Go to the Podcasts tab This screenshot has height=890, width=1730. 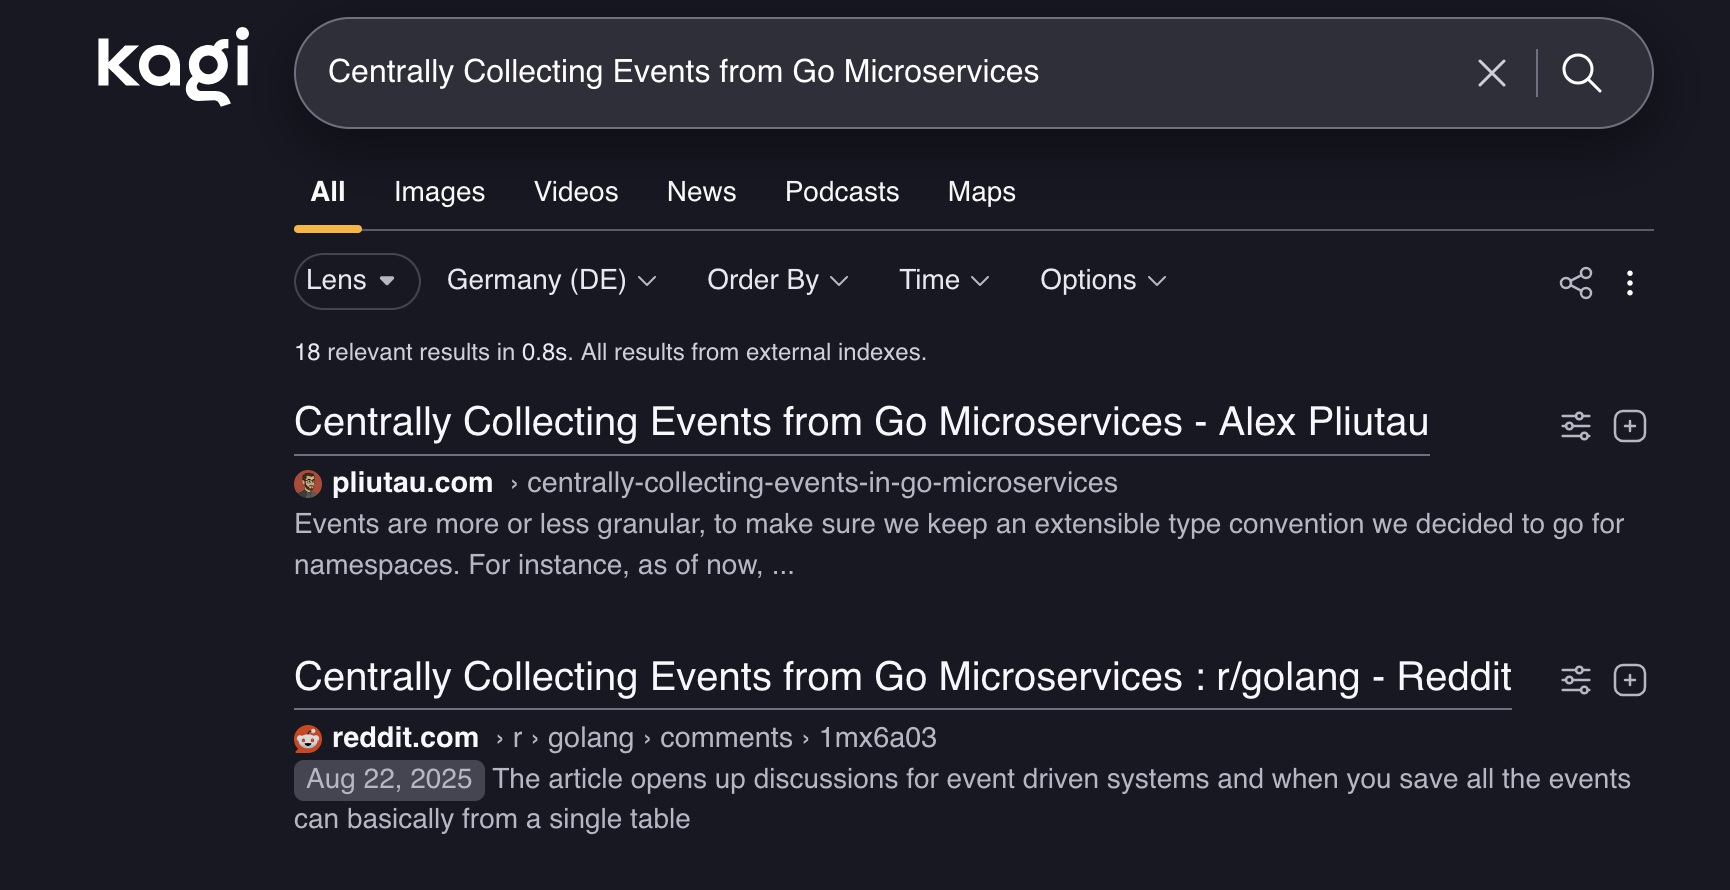coord(842,192)
